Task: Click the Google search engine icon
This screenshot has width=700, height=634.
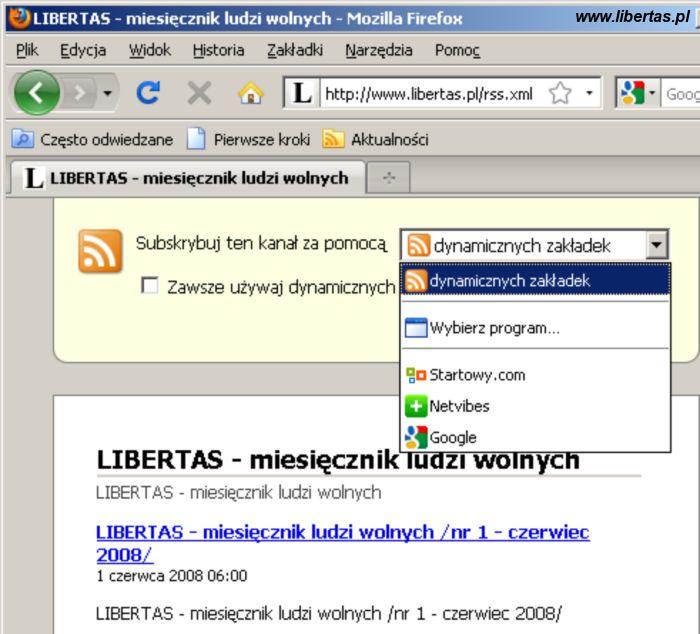Action: 632,94
